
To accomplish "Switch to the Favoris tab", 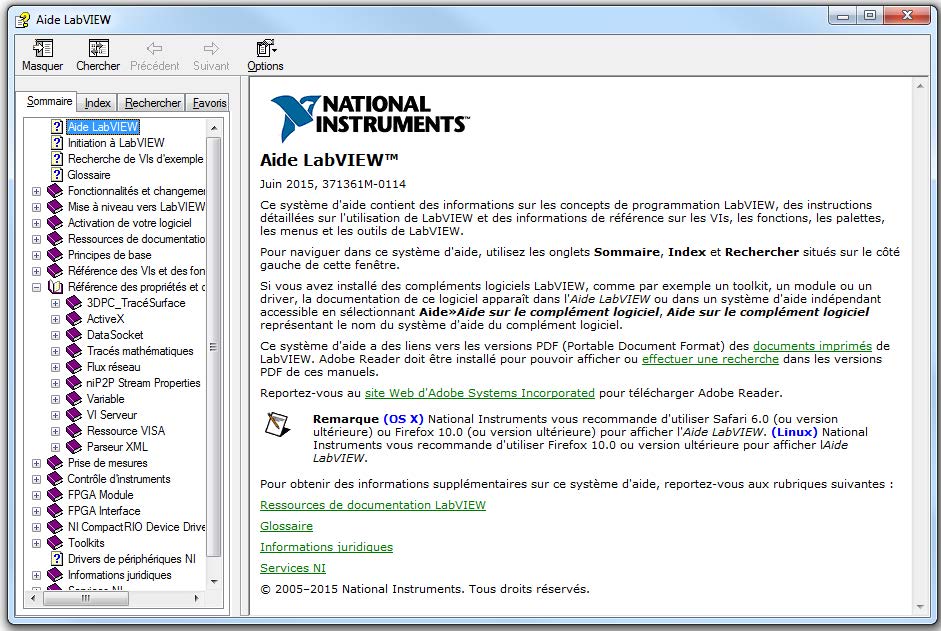I will click(208, 103).
